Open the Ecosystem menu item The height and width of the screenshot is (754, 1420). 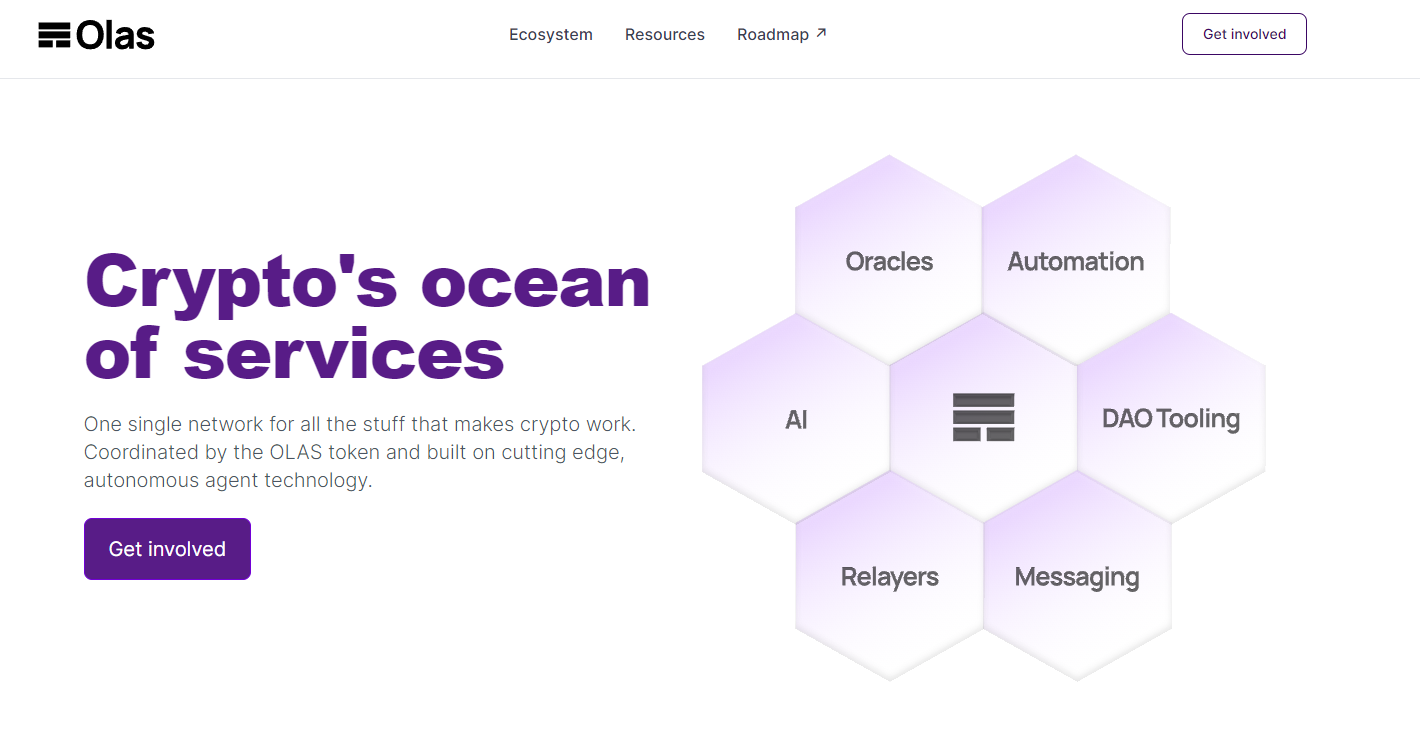(x=551, y=34)
